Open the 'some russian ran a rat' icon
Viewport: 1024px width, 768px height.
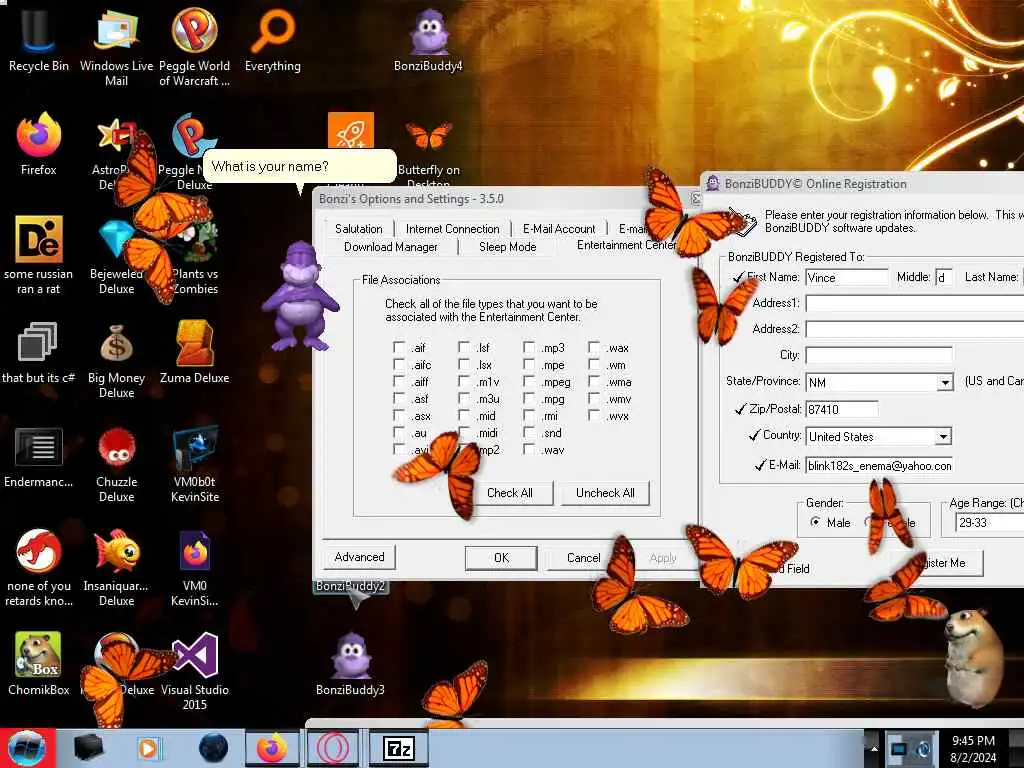click(x=39, y=255)
